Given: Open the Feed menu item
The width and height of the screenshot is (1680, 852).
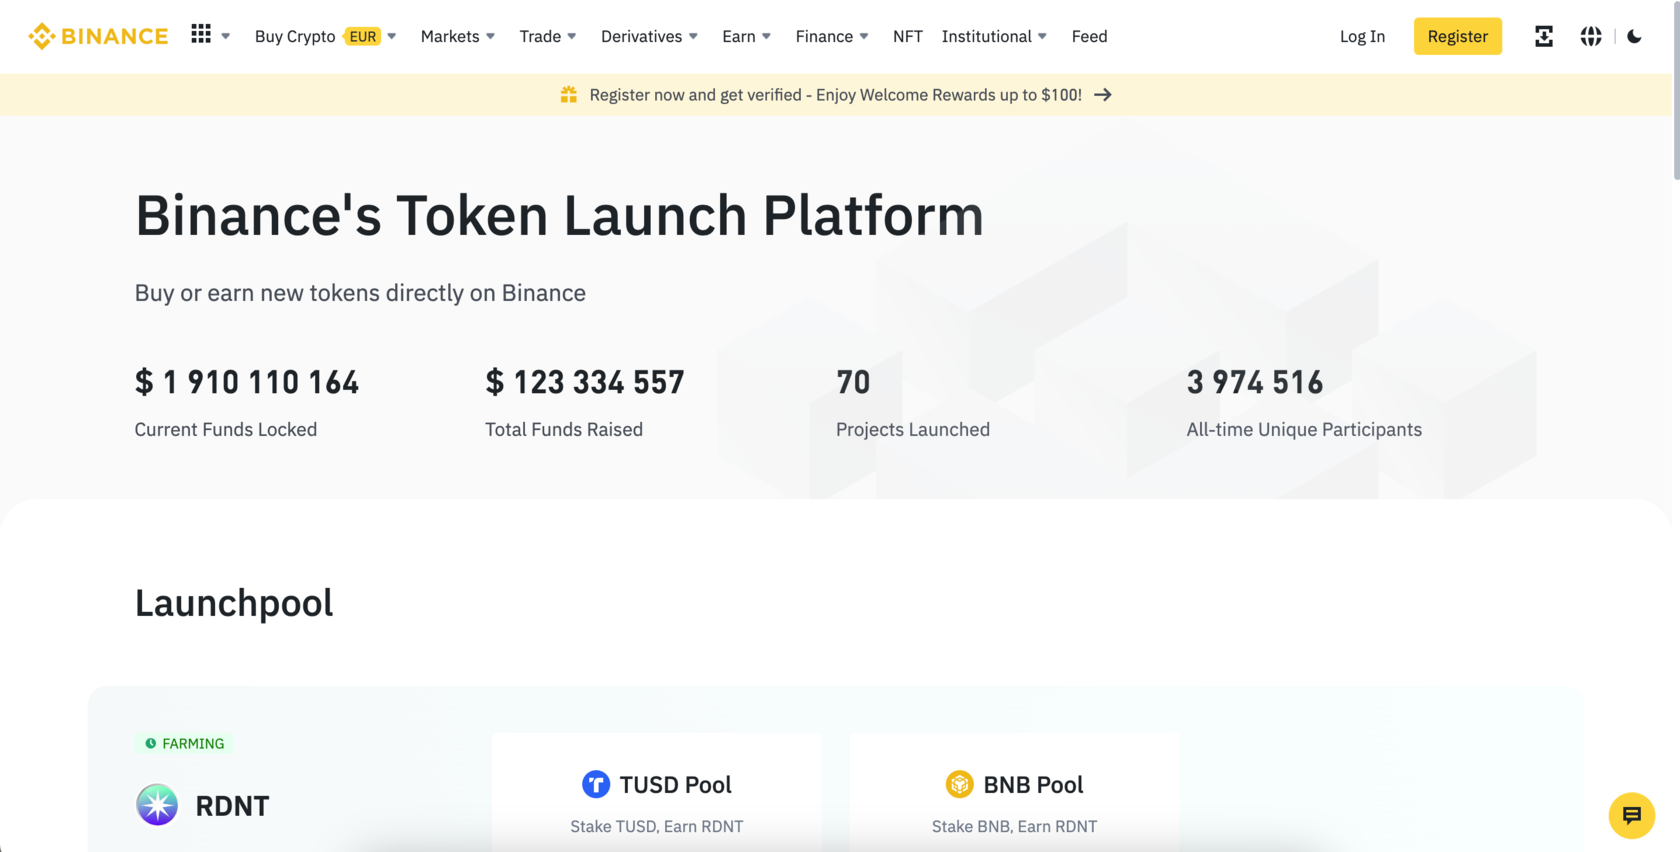Looking at the screenshot, I should coord(1089,36).
